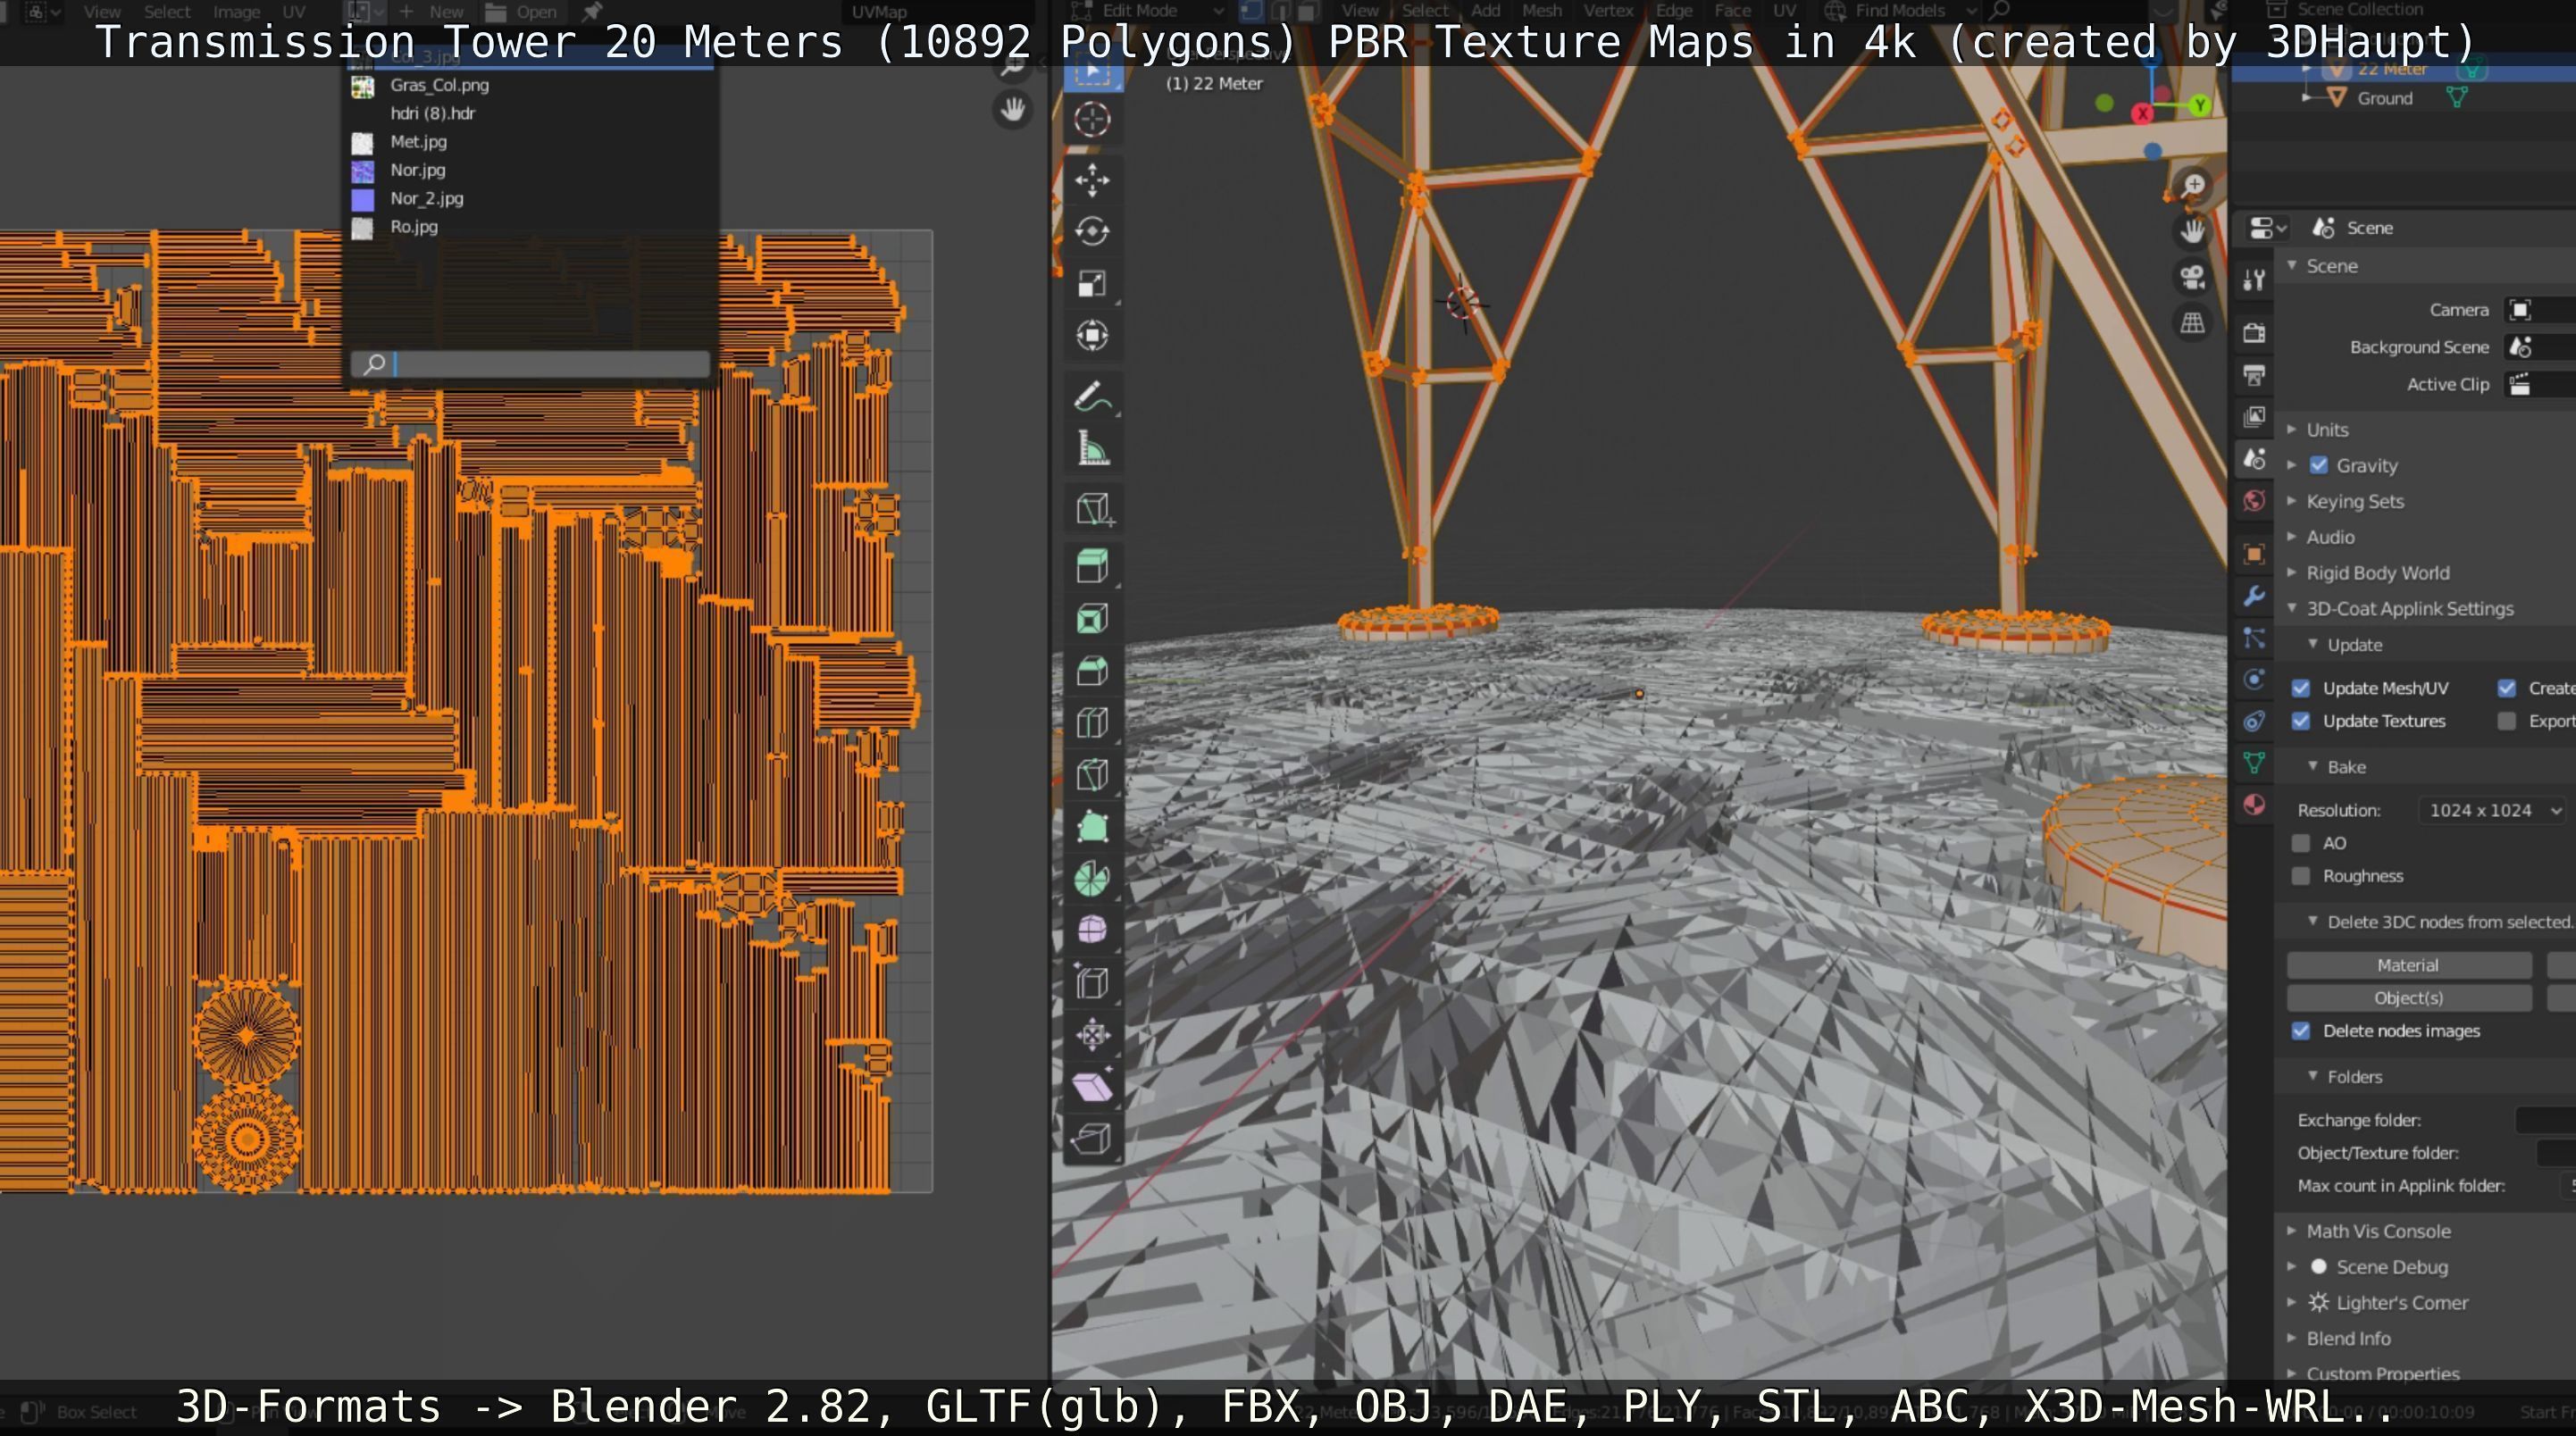Select the Knife tool
The width and height of the screenshot is (2576, 1436).
pos(1091,775)
